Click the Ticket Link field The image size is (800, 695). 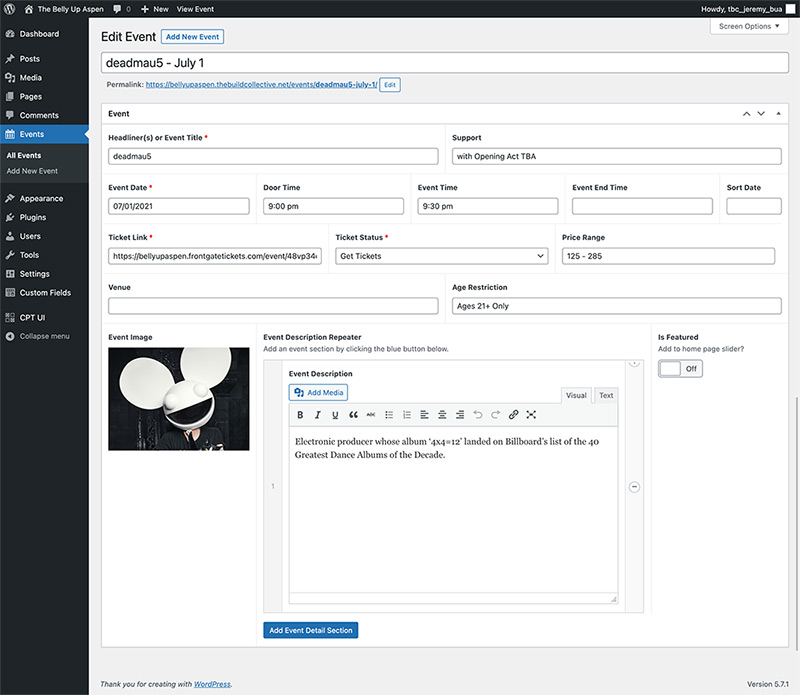[x=215, y=256]
